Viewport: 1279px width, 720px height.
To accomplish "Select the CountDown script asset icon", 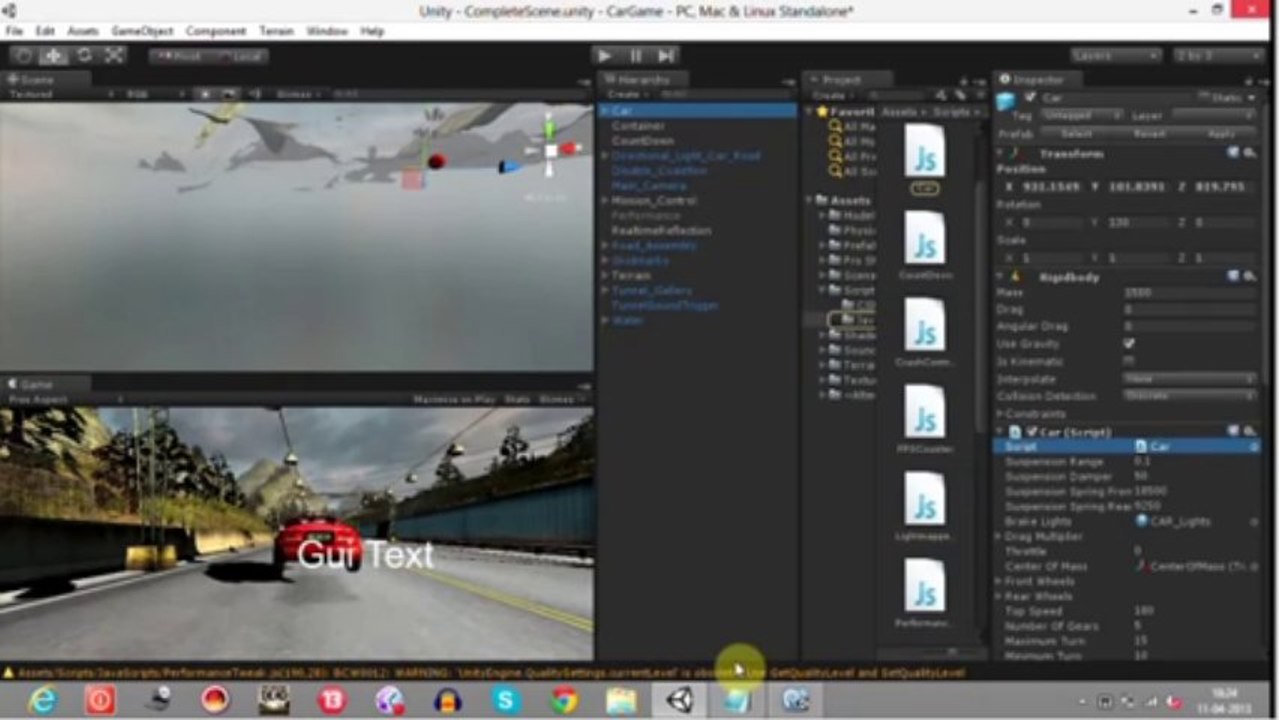I will click(x=925, y=239).
